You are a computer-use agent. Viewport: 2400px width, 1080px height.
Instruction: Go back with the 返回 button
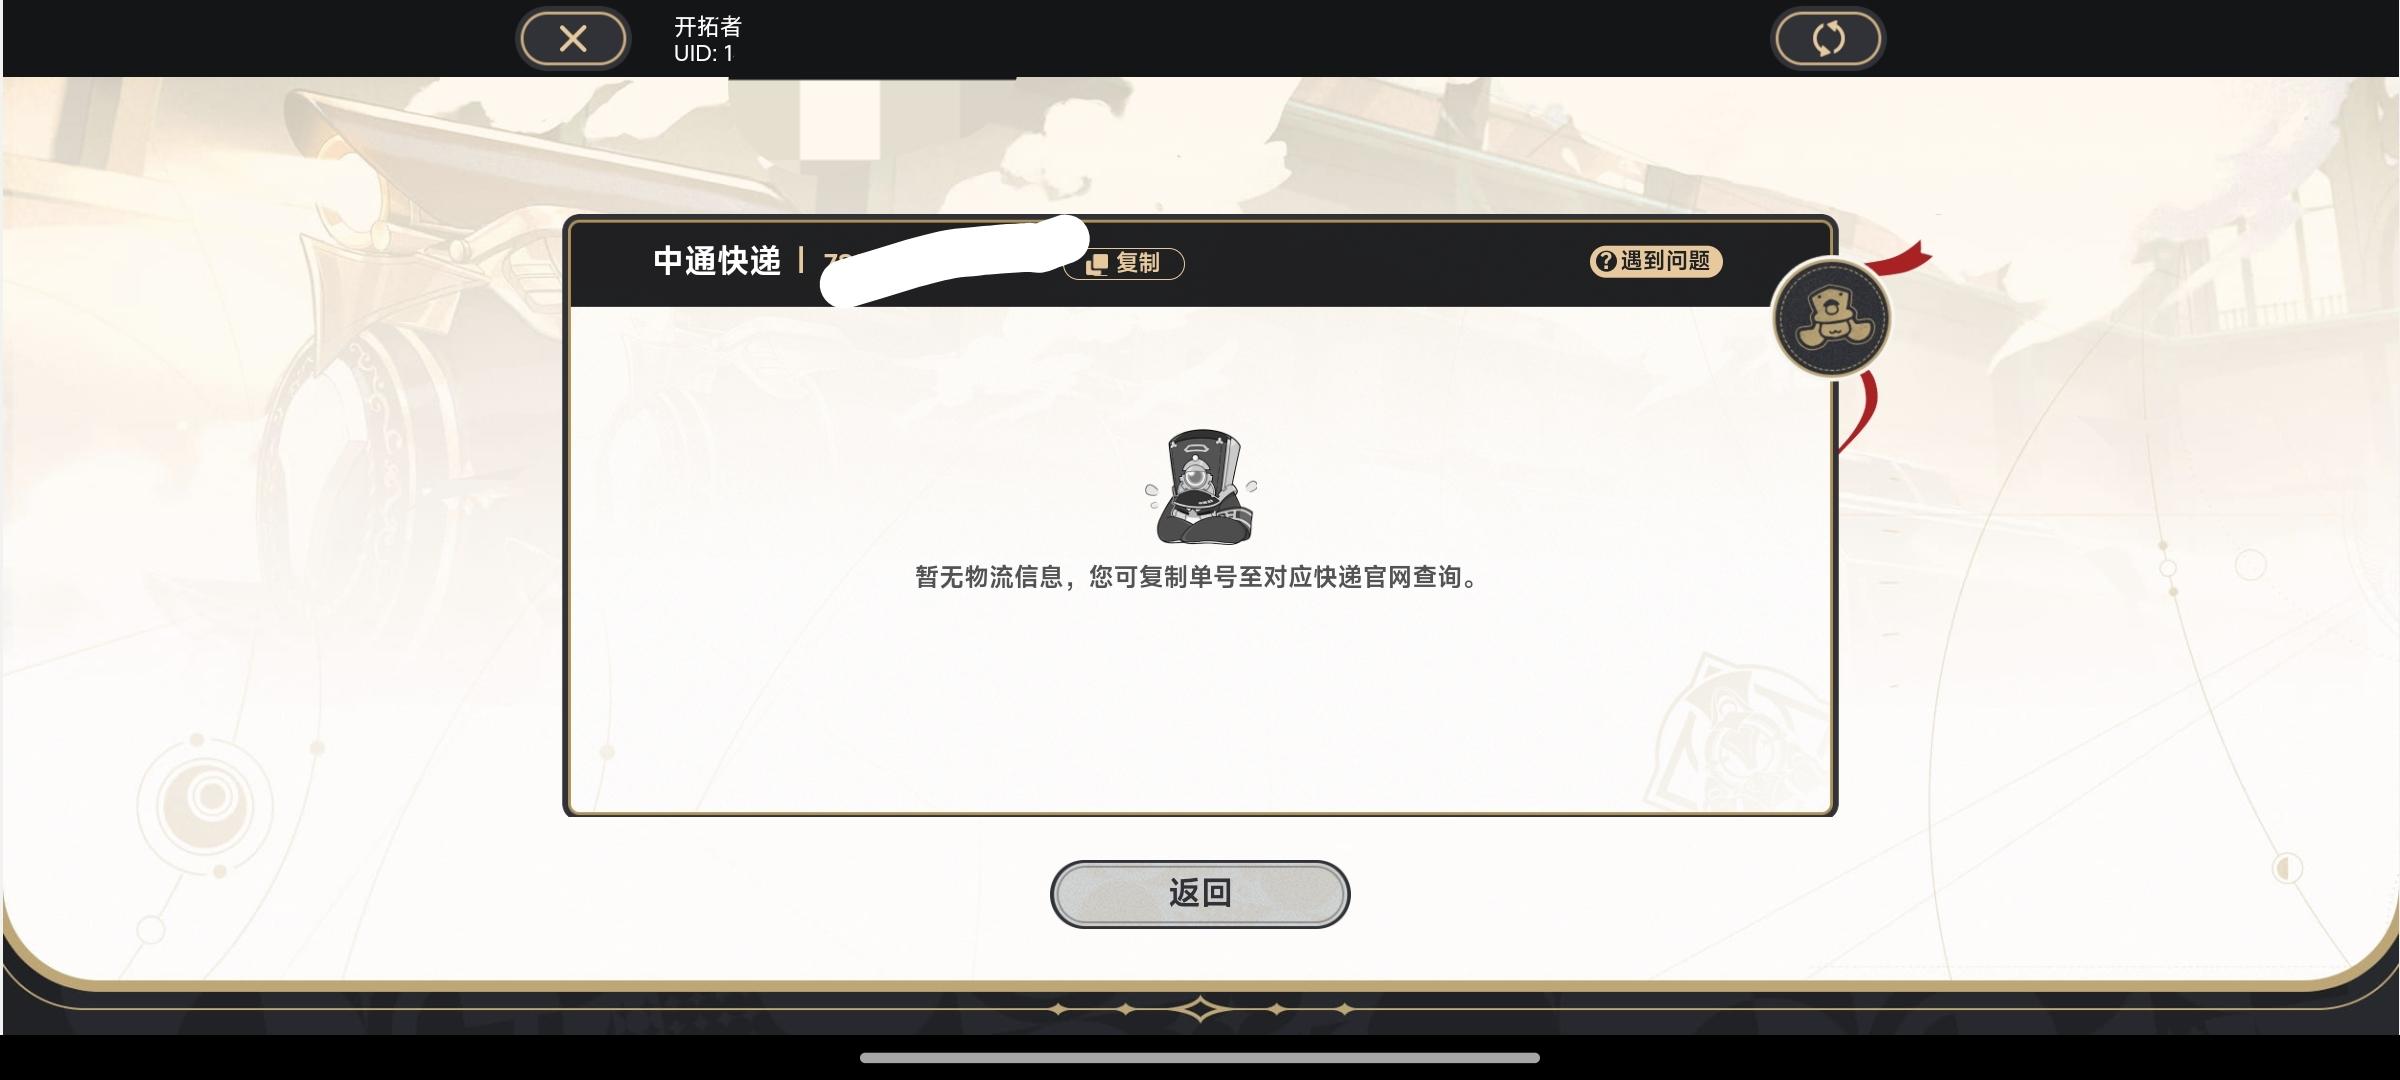[x=1200, y=893]
